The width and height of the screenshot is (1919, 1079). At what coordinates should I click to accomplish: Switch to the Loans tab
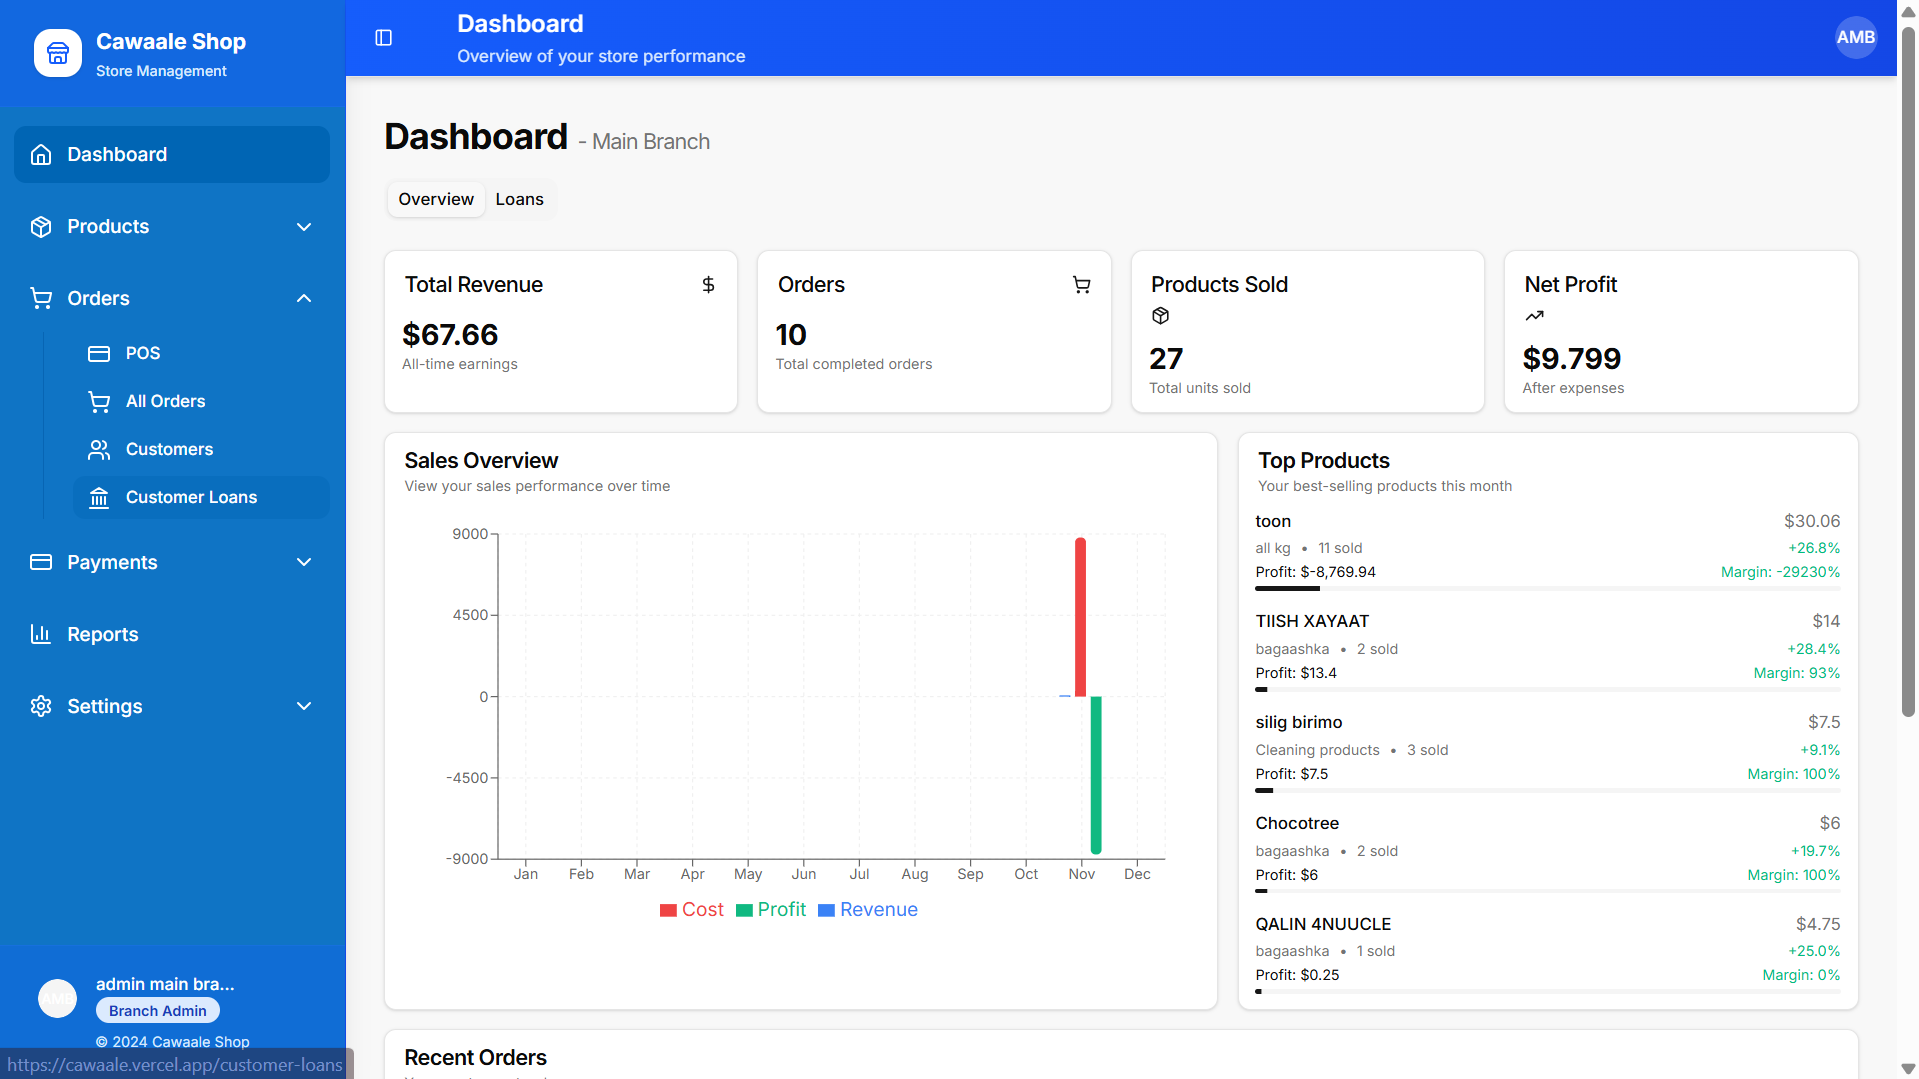(x=519, y=199)
